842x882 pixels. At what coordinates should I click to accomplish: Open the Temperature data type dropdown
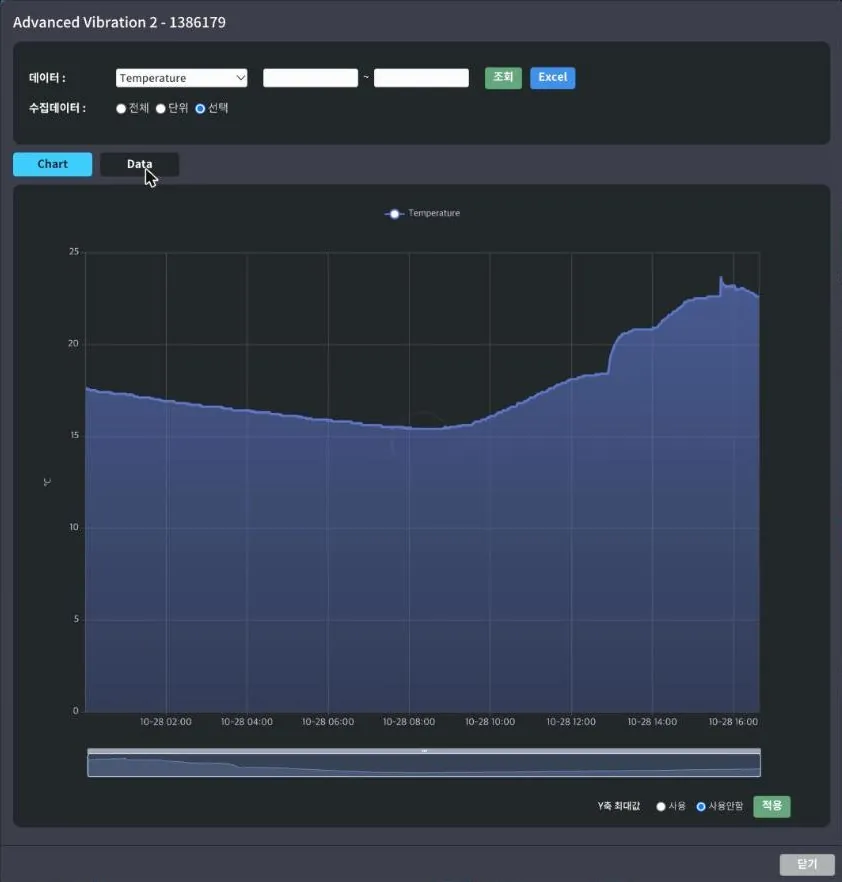click(181, 78)
